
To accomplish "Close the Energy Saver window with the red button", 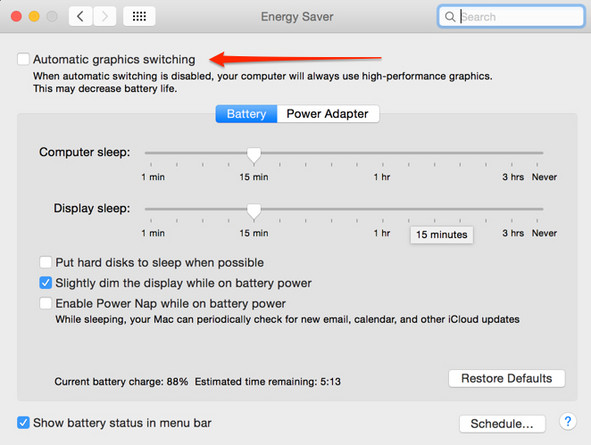I will pos(16,17).
